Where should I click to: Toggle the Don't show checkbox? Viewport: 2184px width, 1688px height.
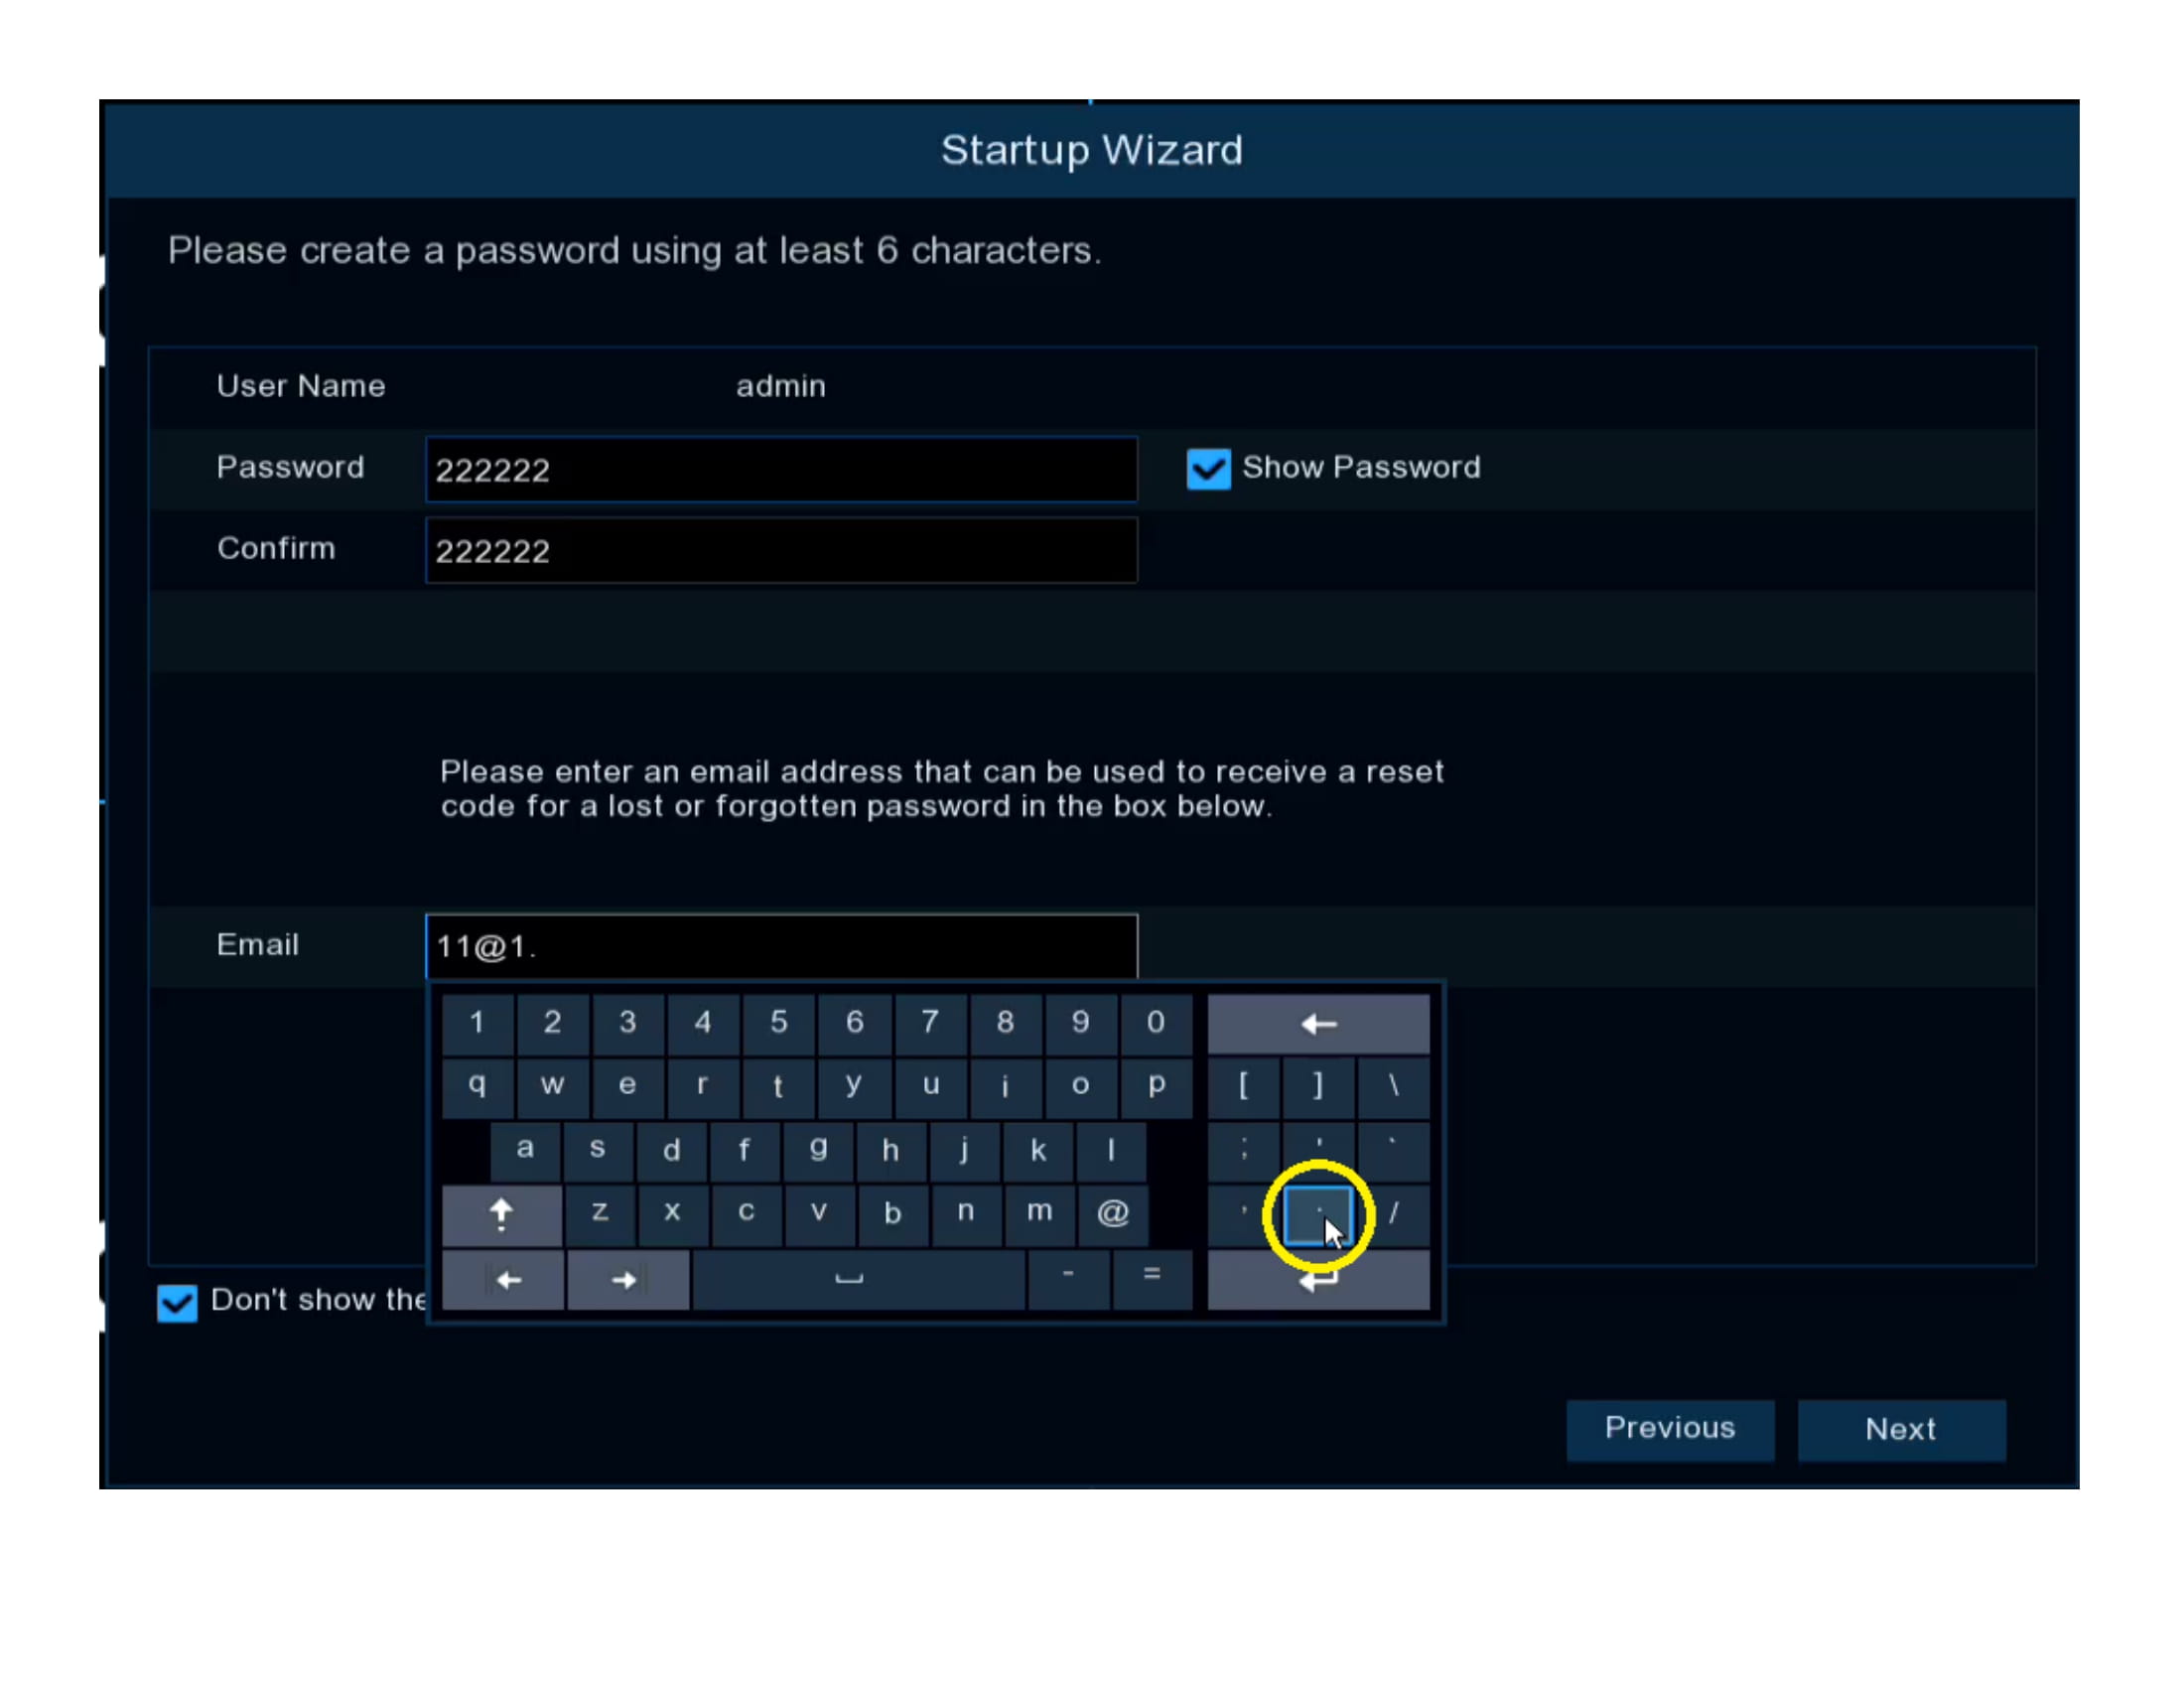pos(177,1302)
